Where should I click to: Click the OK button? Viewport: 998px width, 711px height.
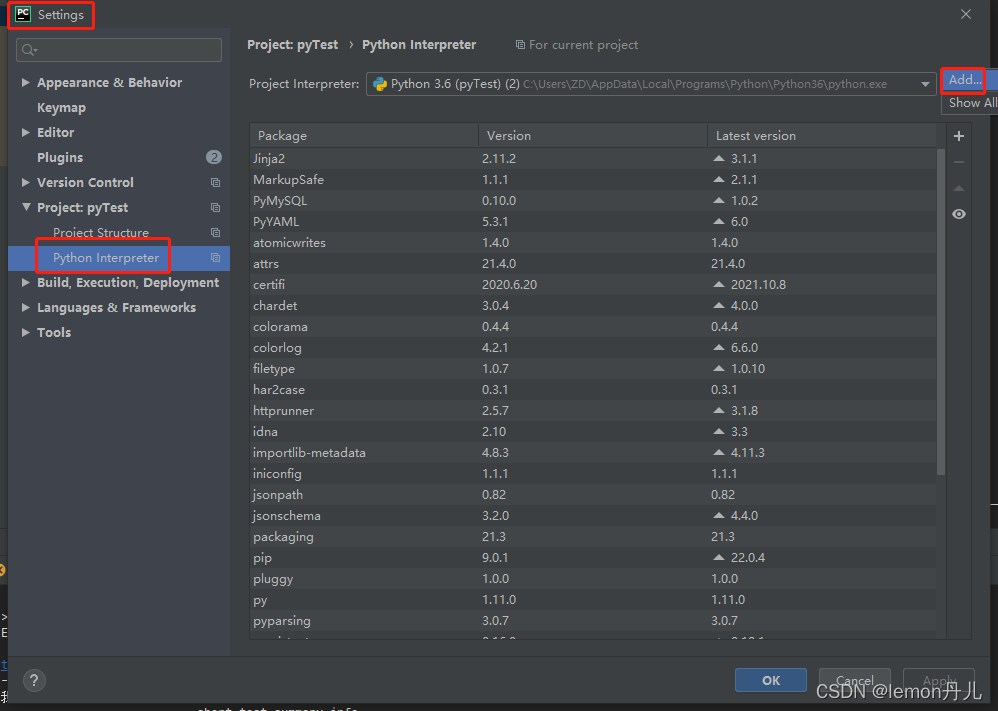point(771,680)
